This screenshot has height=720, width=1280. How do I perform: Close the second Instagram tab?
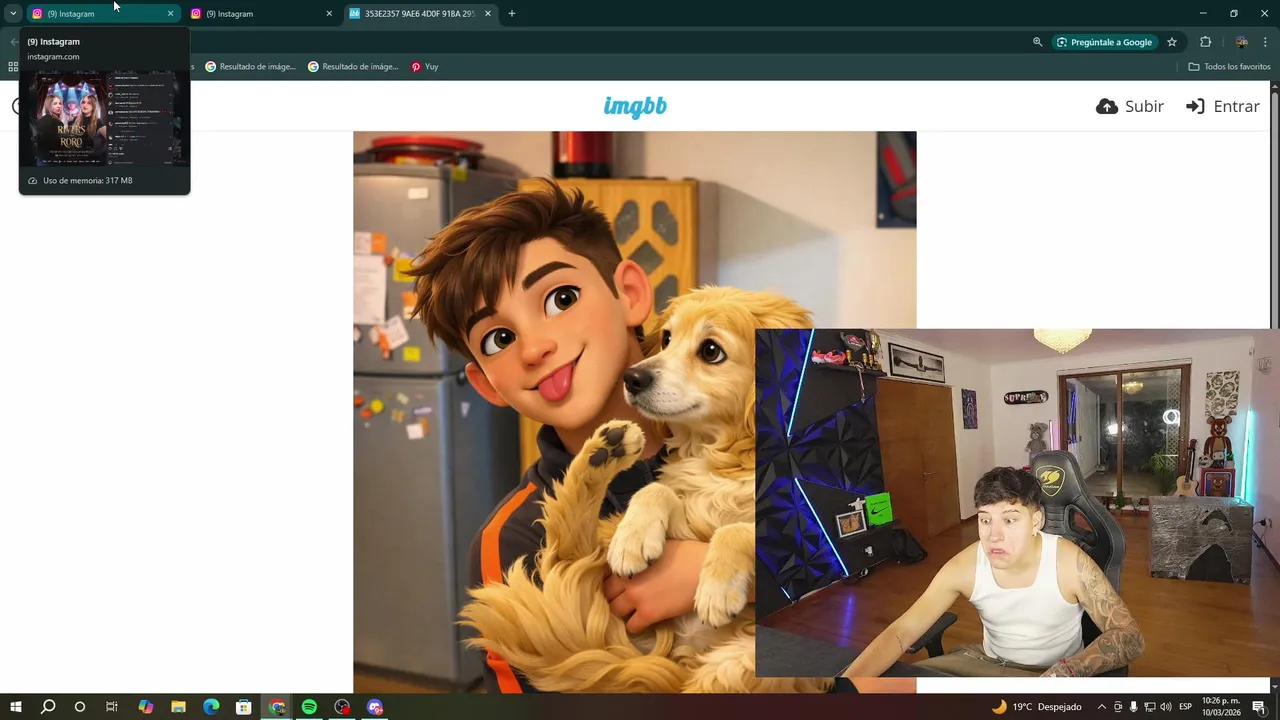pyautogui.click(x=329, y=14)
